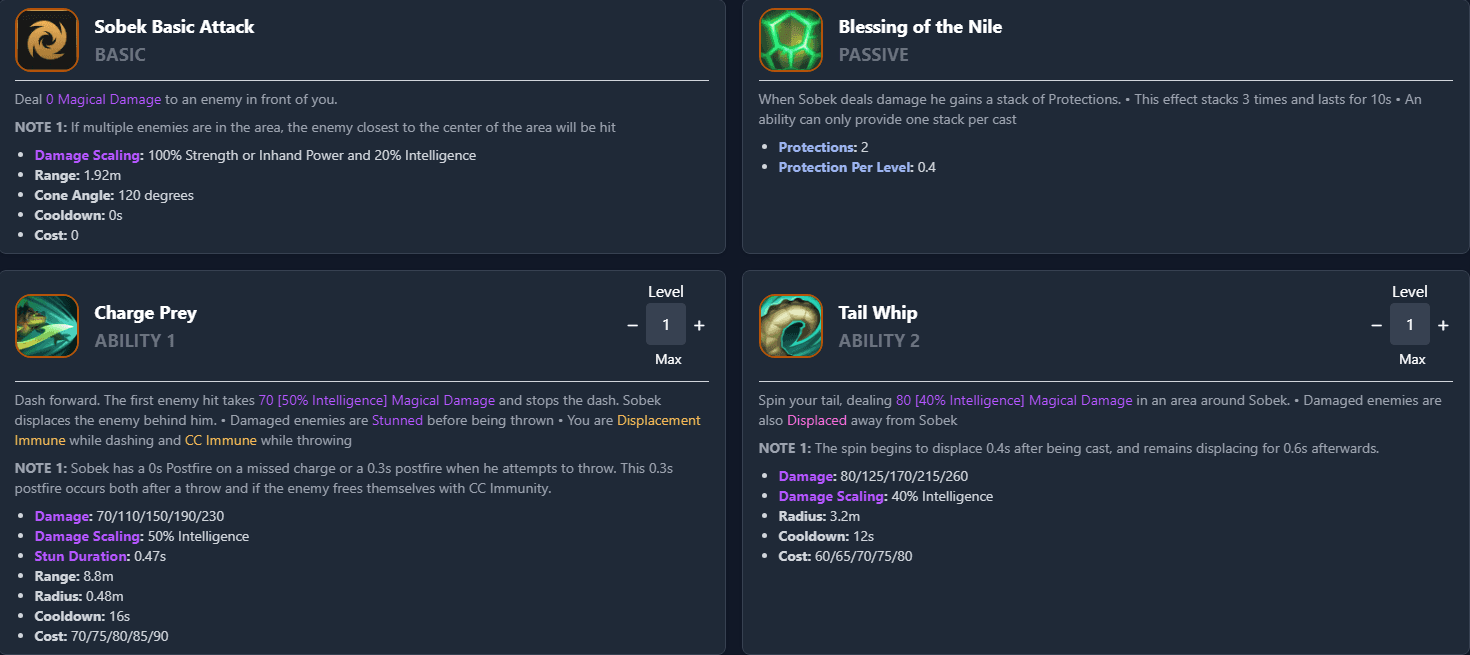Screen dimensions: 1470x655
Task: Click the Sobek Basic Attack ability icon
Action: tap(47, 40)
